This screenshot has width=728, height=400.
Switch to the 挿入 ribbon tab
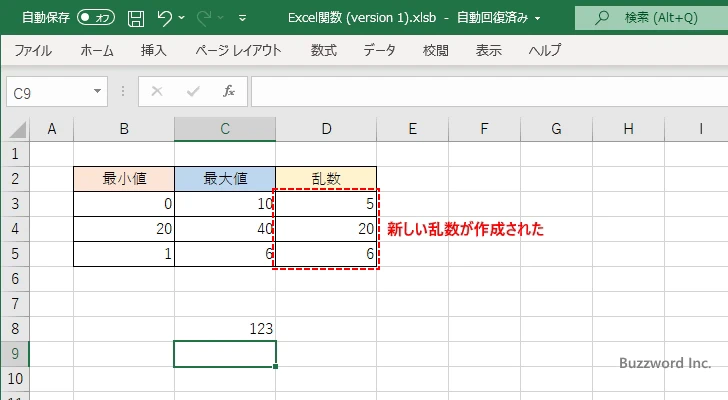point(153,50)
